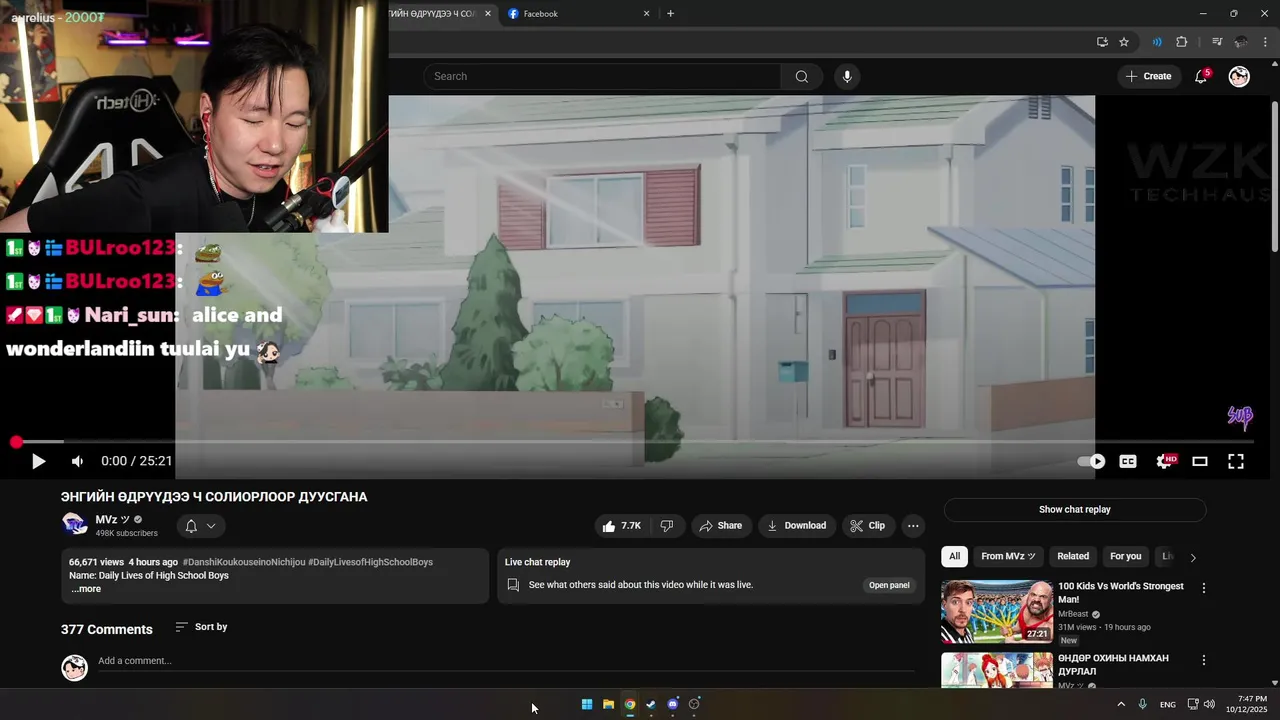Open the Sort by comments dropdown

tap(201, 627)
